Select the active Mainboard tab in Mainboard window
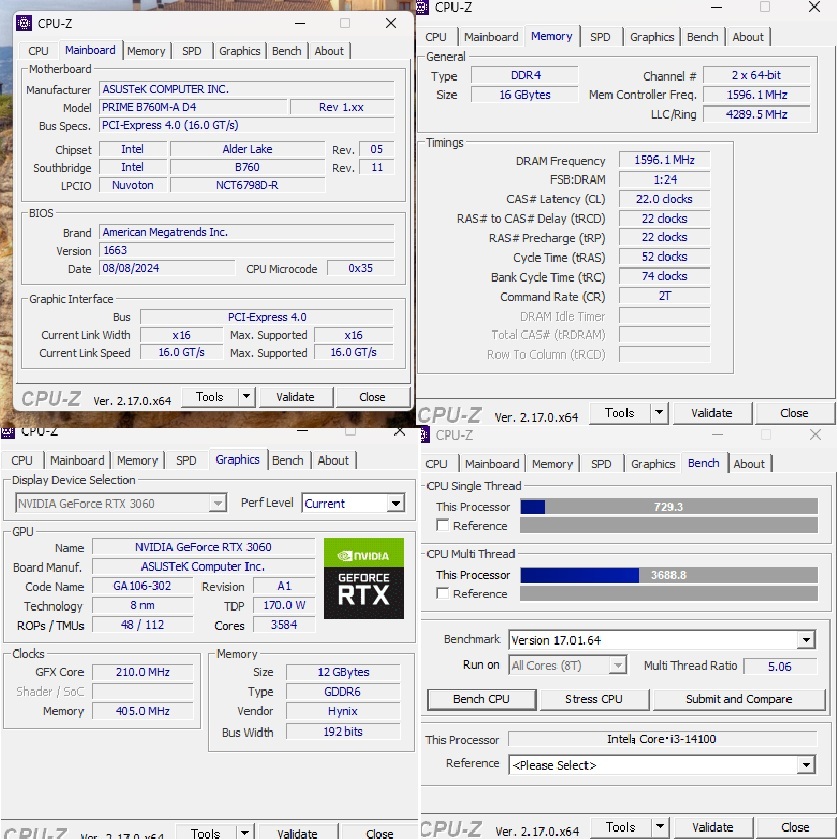Screen dimensions: 837x839 click(x=90, y=50)
